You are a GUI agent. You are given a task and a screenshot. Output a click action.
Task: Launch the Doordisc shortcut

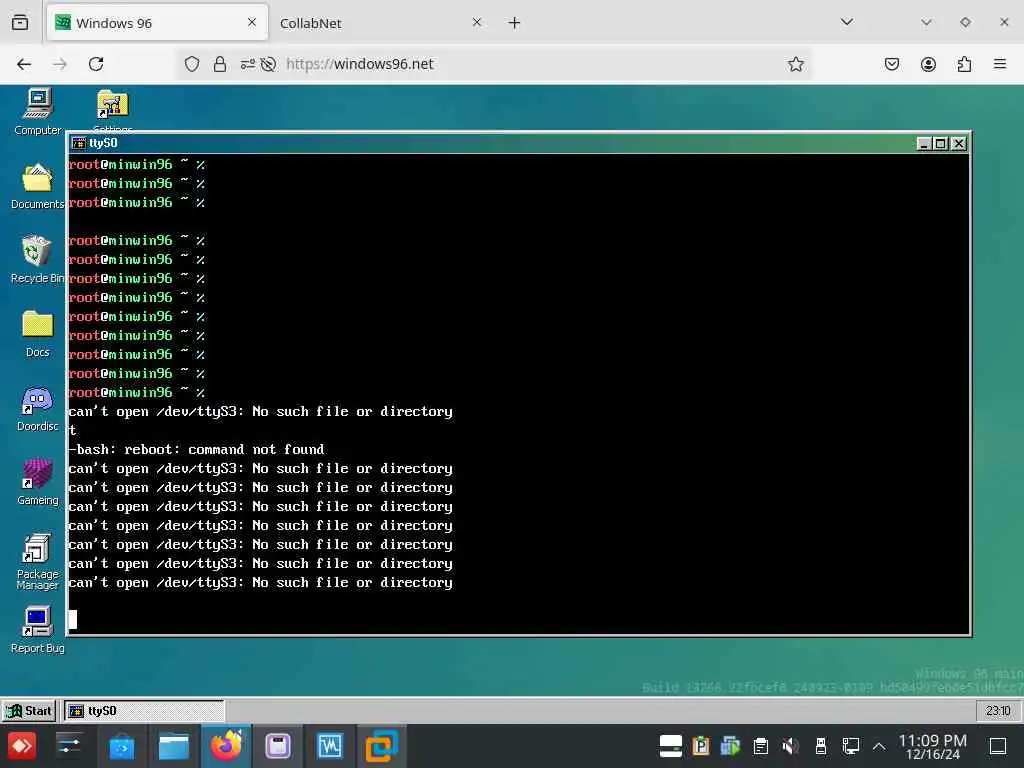[37, 408]
